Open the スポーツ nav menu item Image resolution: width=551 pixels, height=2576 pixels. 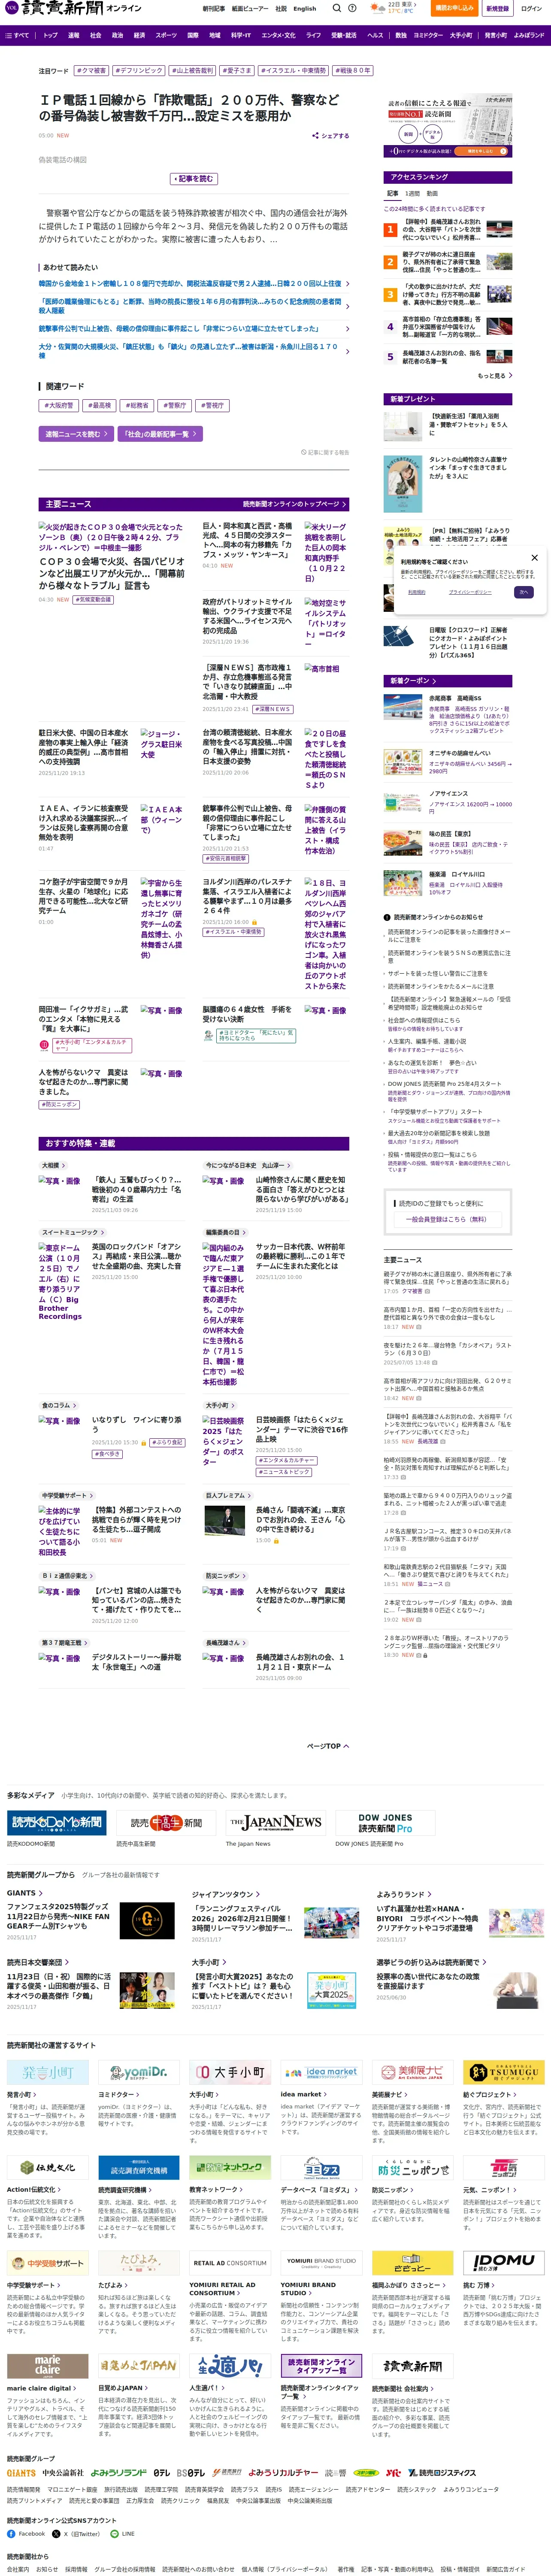pos(167,35)
